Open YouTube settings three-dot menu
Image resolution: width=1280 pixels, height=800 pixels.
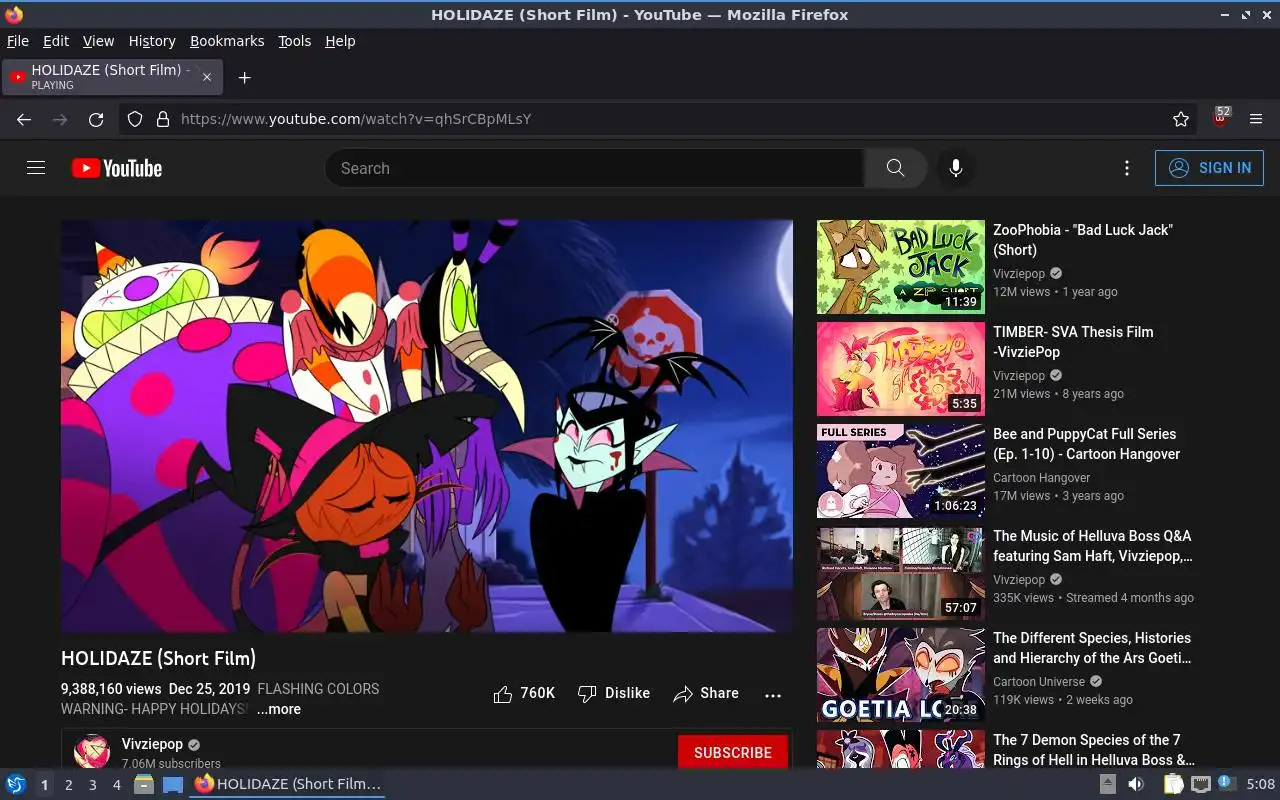coord(1127,168)
